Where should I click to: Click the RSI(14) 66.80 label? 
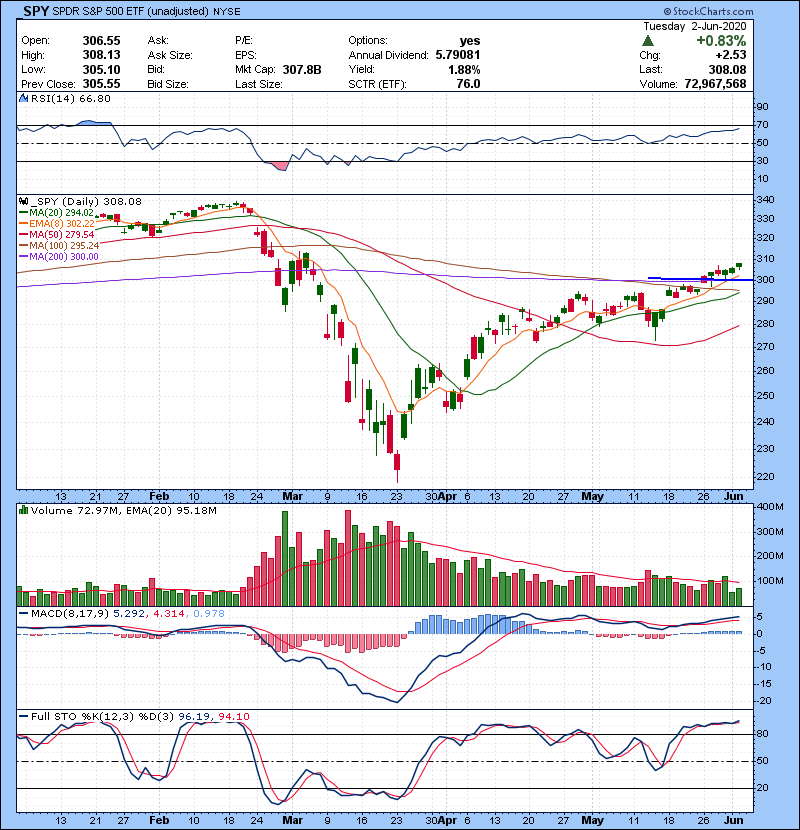(70, 98)
